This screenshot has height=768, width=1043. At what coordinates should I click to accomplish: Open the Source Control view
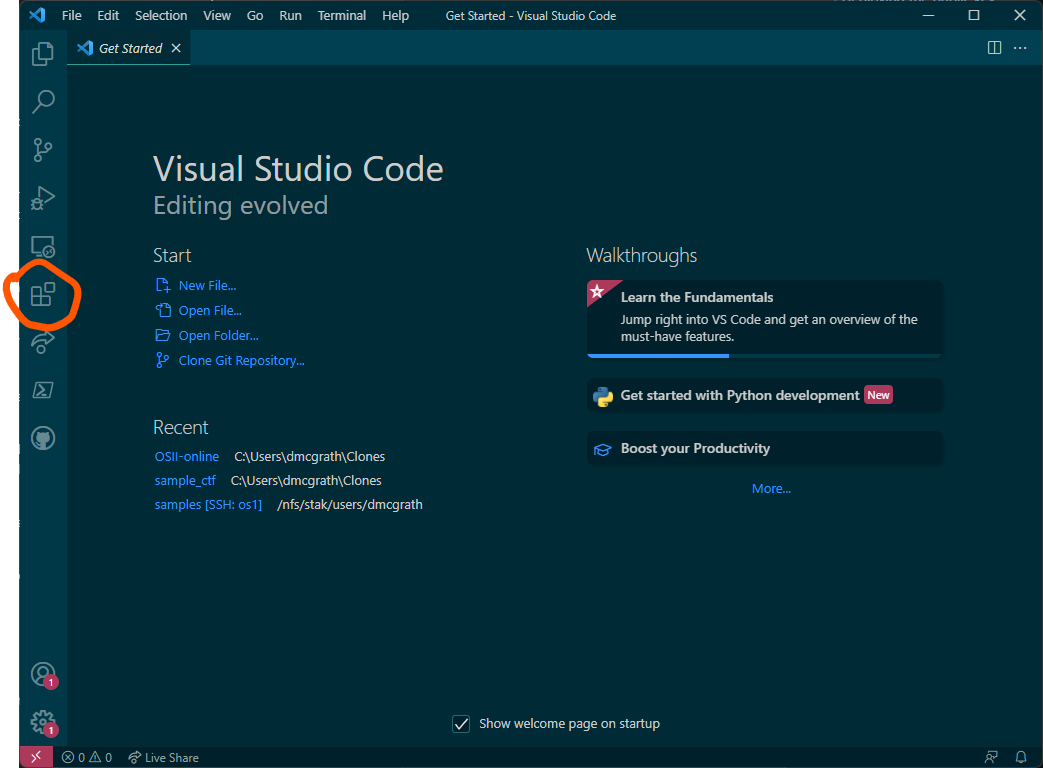click(43, 150)
